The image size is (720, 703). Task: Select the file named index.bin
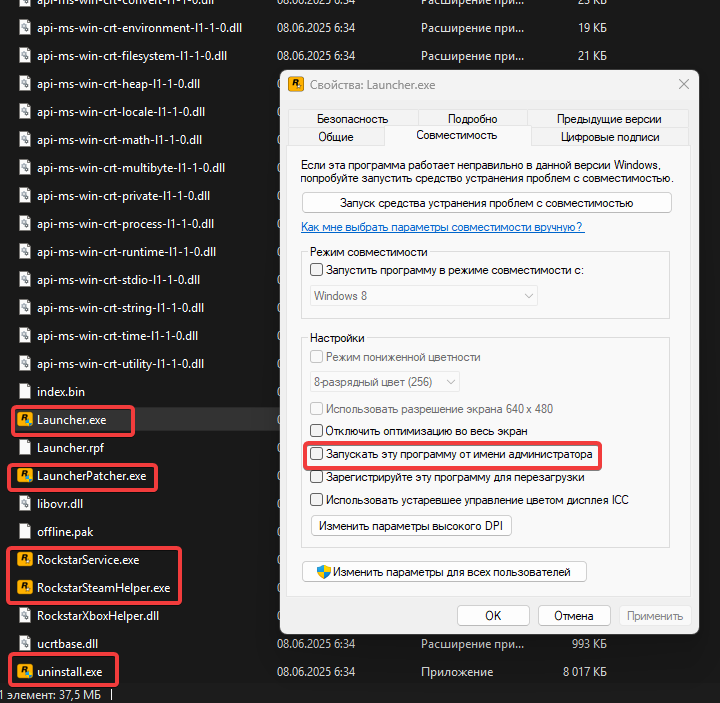tap(61, 392)
